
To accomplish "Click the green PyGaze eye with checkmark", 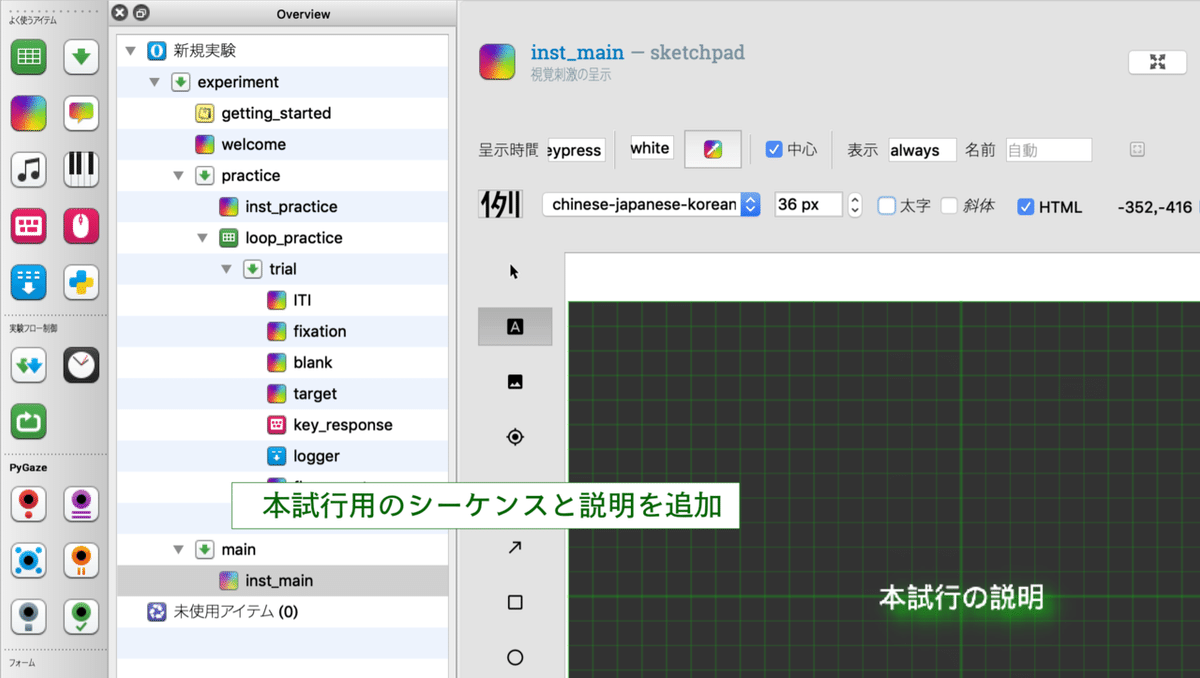I will [81, 616].
